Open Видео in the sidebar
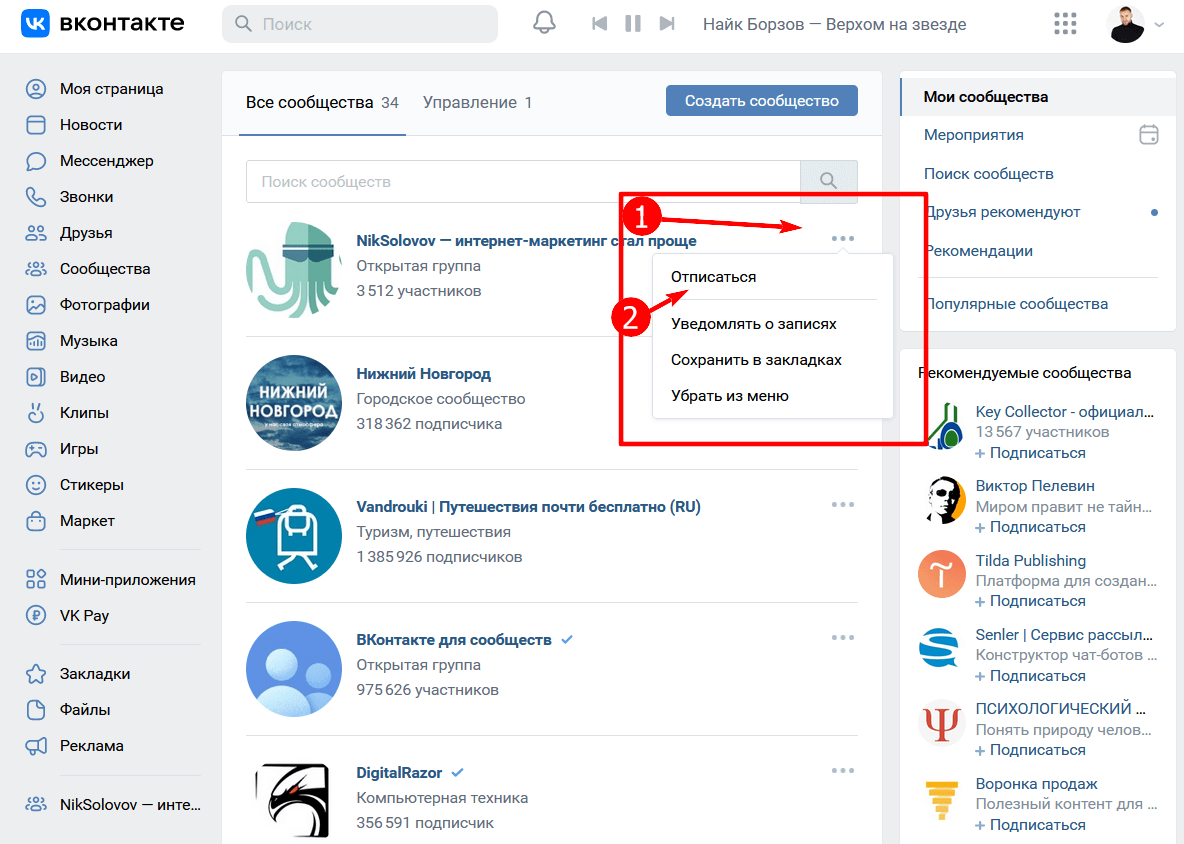This screenshot has width=1184, height=844. tap(82, 377)
